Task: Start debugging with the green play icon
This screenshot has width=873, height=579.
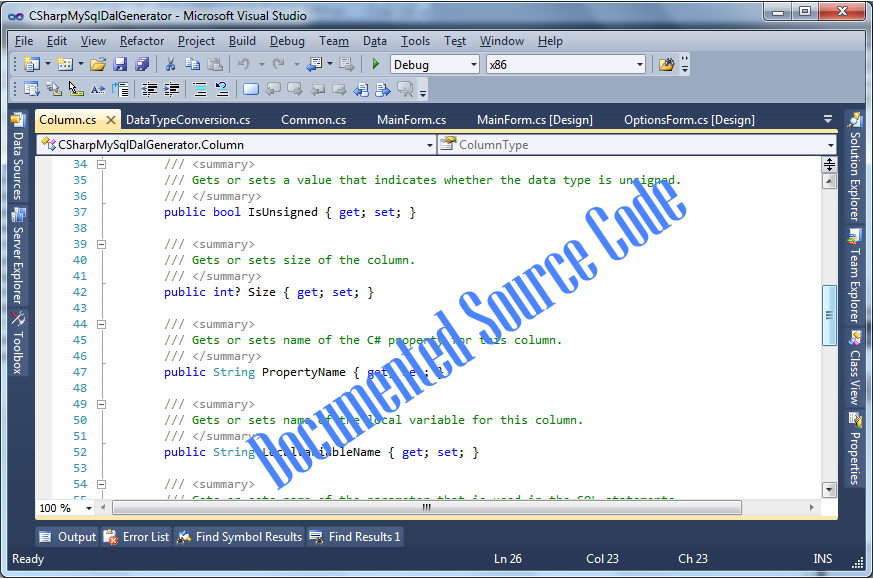Action: click(x=376, y=65)
